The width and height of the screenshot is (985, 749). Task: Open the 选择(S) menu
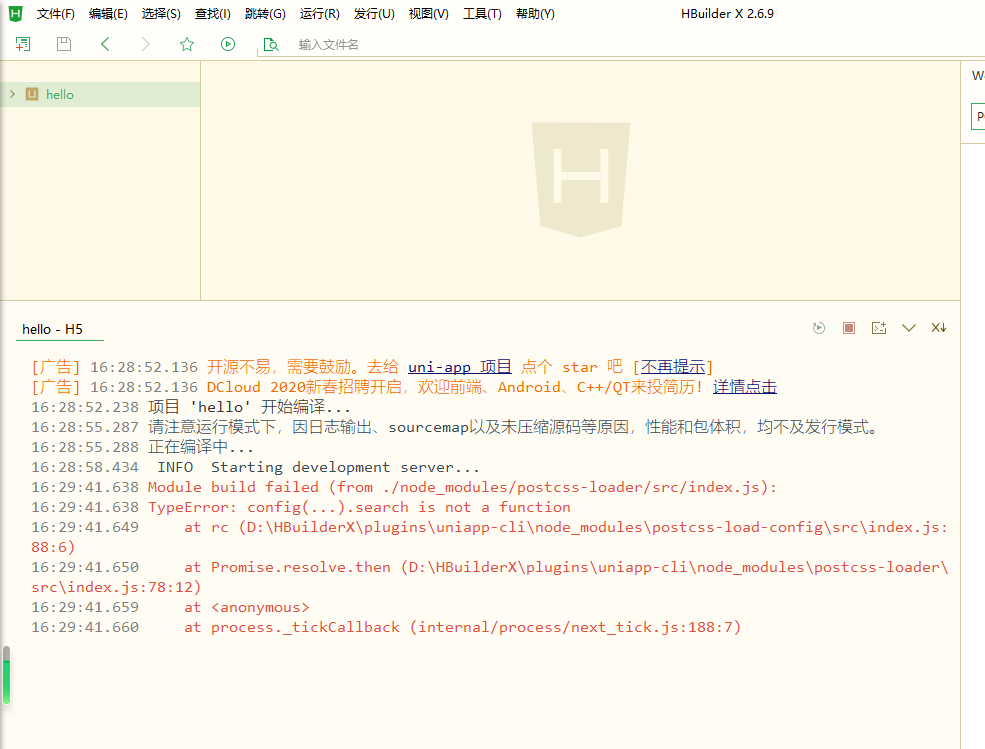(161, 14)
